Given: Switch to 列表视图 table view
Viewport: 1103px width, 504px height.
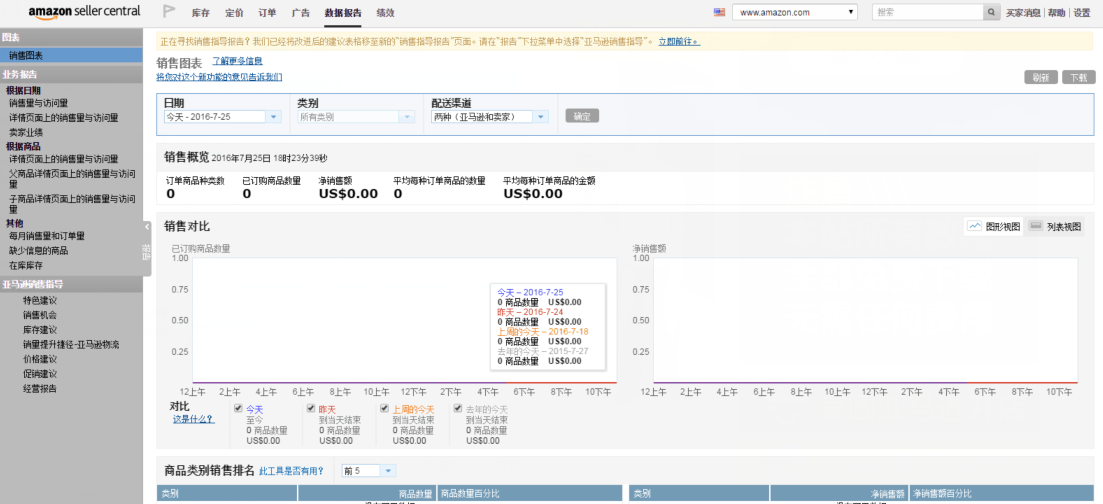Looking at the screenshot, I should [x=1056, y=227].
